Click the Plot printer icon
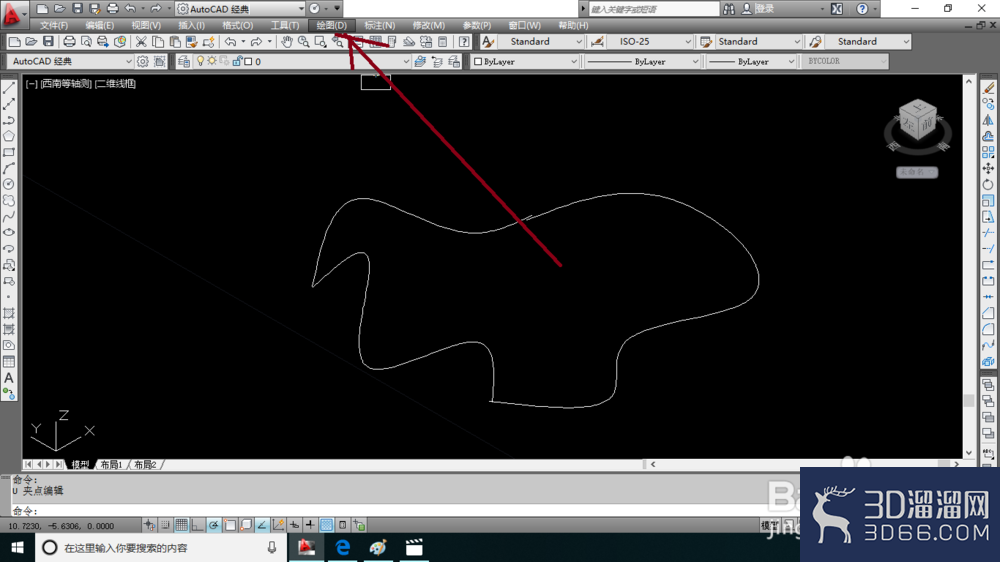This screenshot has height=562, width=1000. pyautogui.click(x=69, y=42)
